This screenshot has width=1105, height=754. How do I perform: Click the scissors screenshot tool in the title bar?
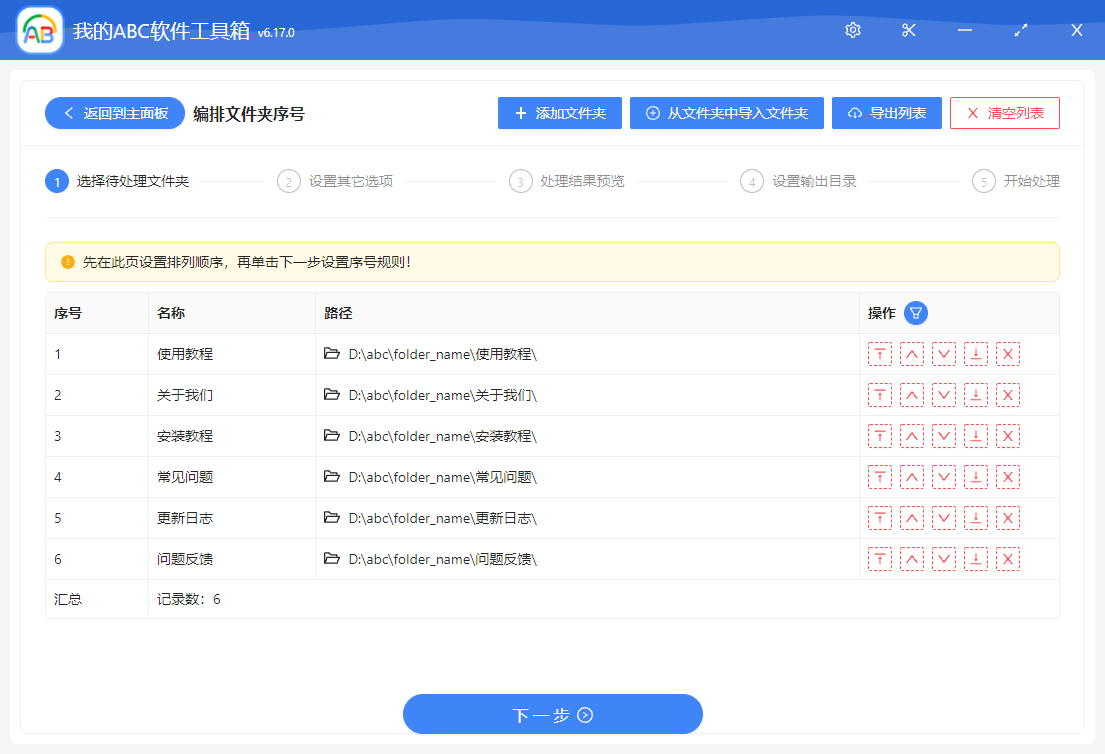pos(908,30)
